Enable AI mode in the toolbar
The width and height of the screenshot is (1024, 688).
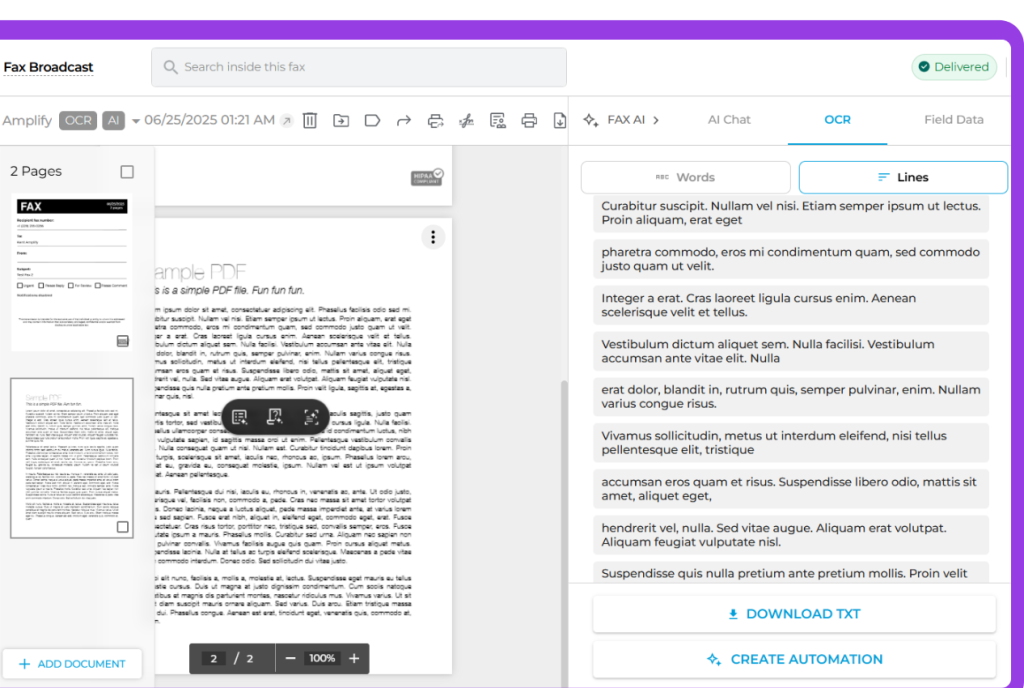pyautogui.click(x=113, y=120)
